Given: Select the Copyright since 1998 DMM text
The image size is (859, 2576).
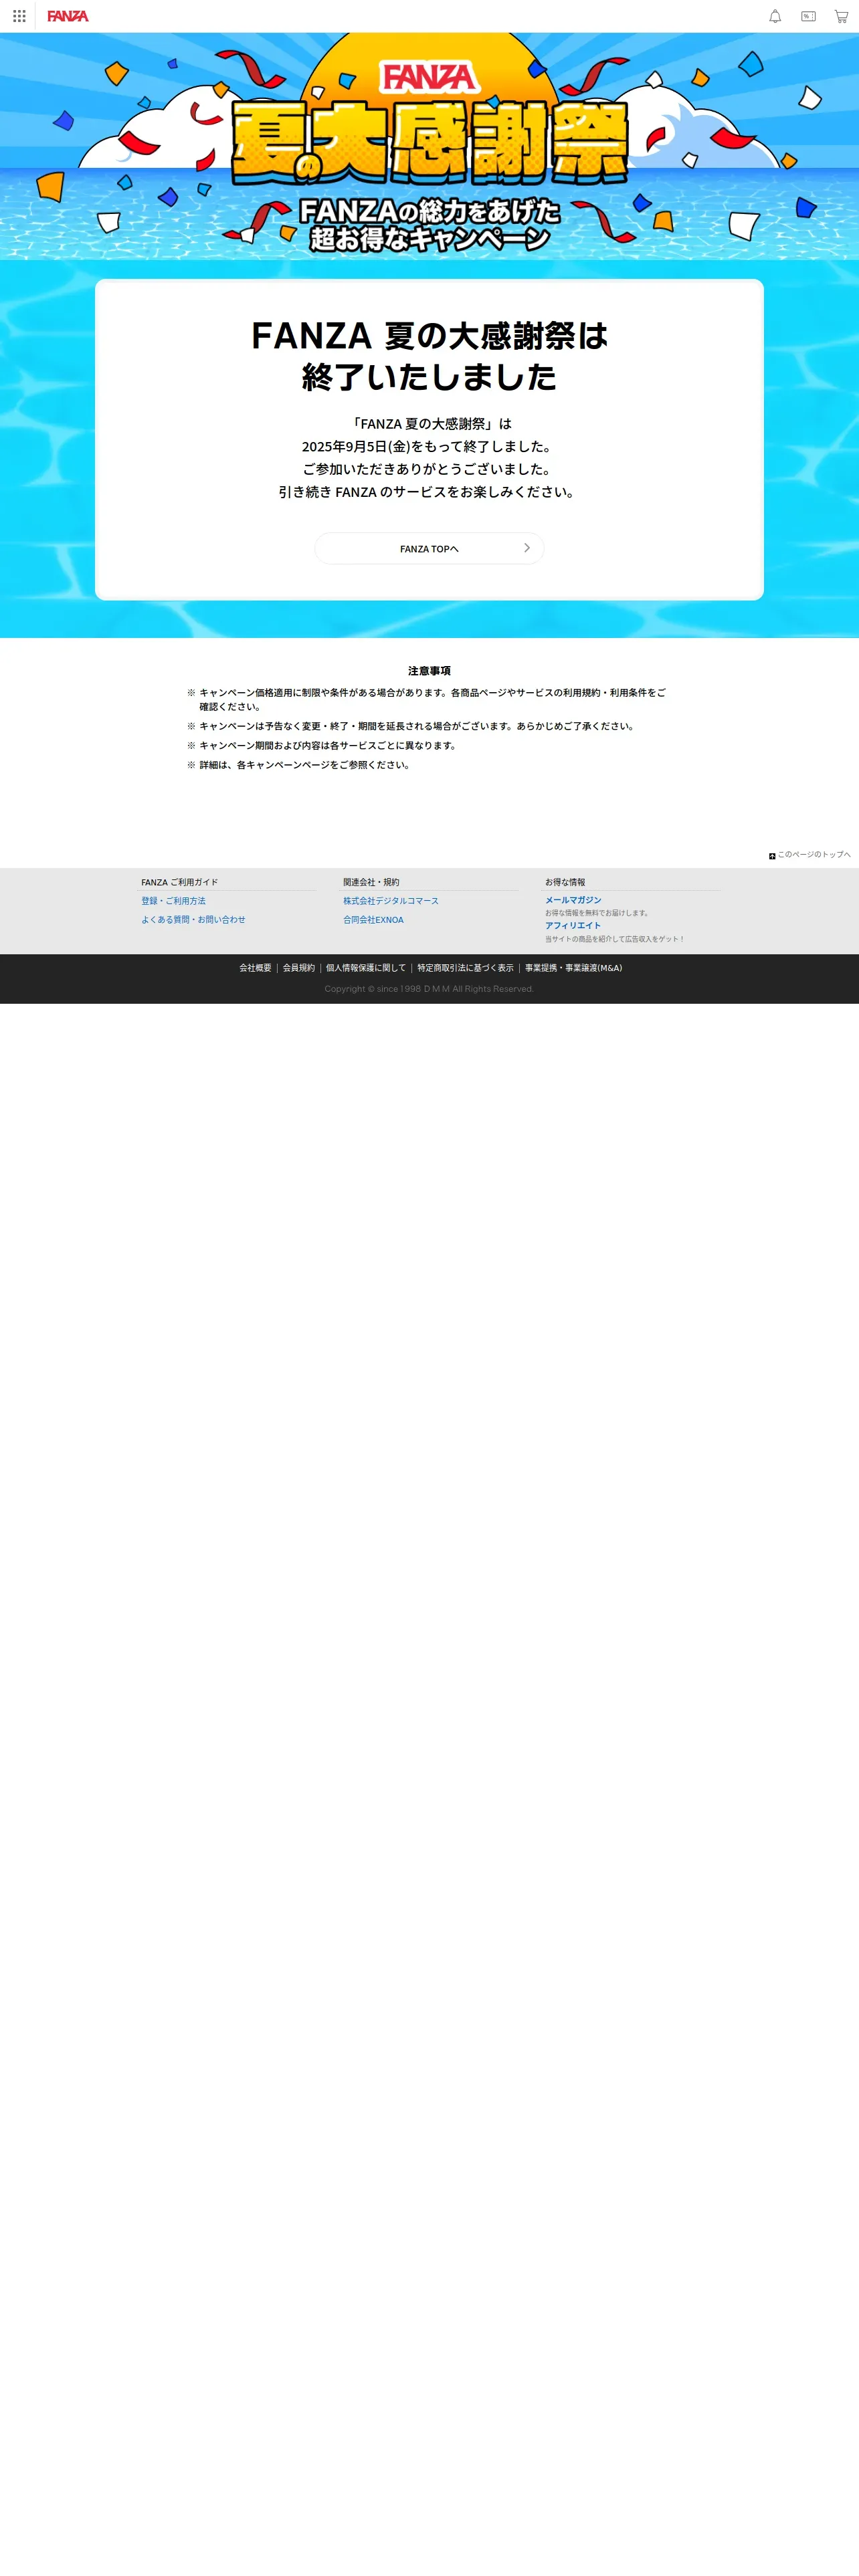Looking at the screenshot, I should coord(429,989).
